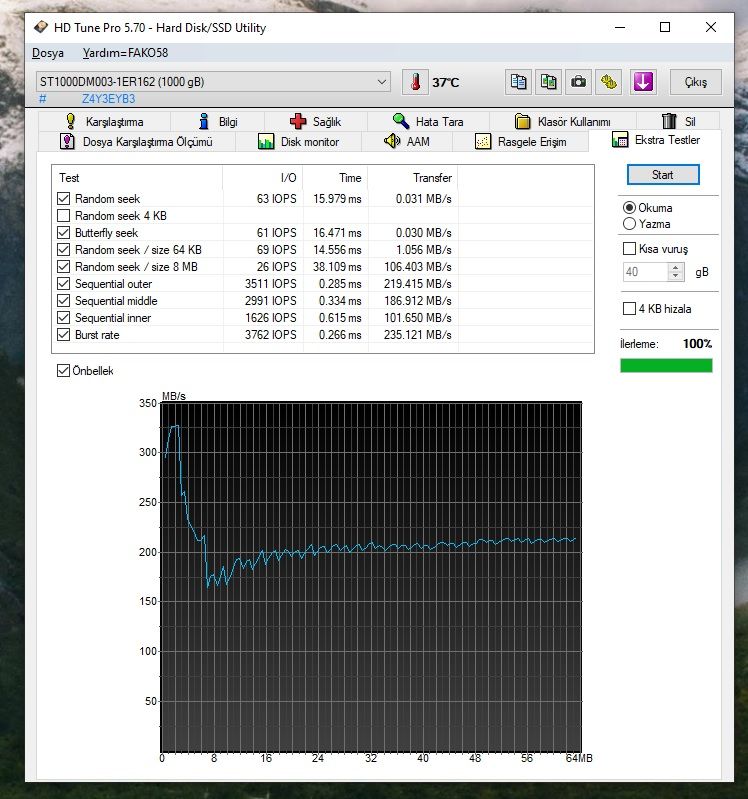The width and height of the screenshot is (748, 799).
Task: Switch to the Sağlık tab
Action: (x=315, y=121)
